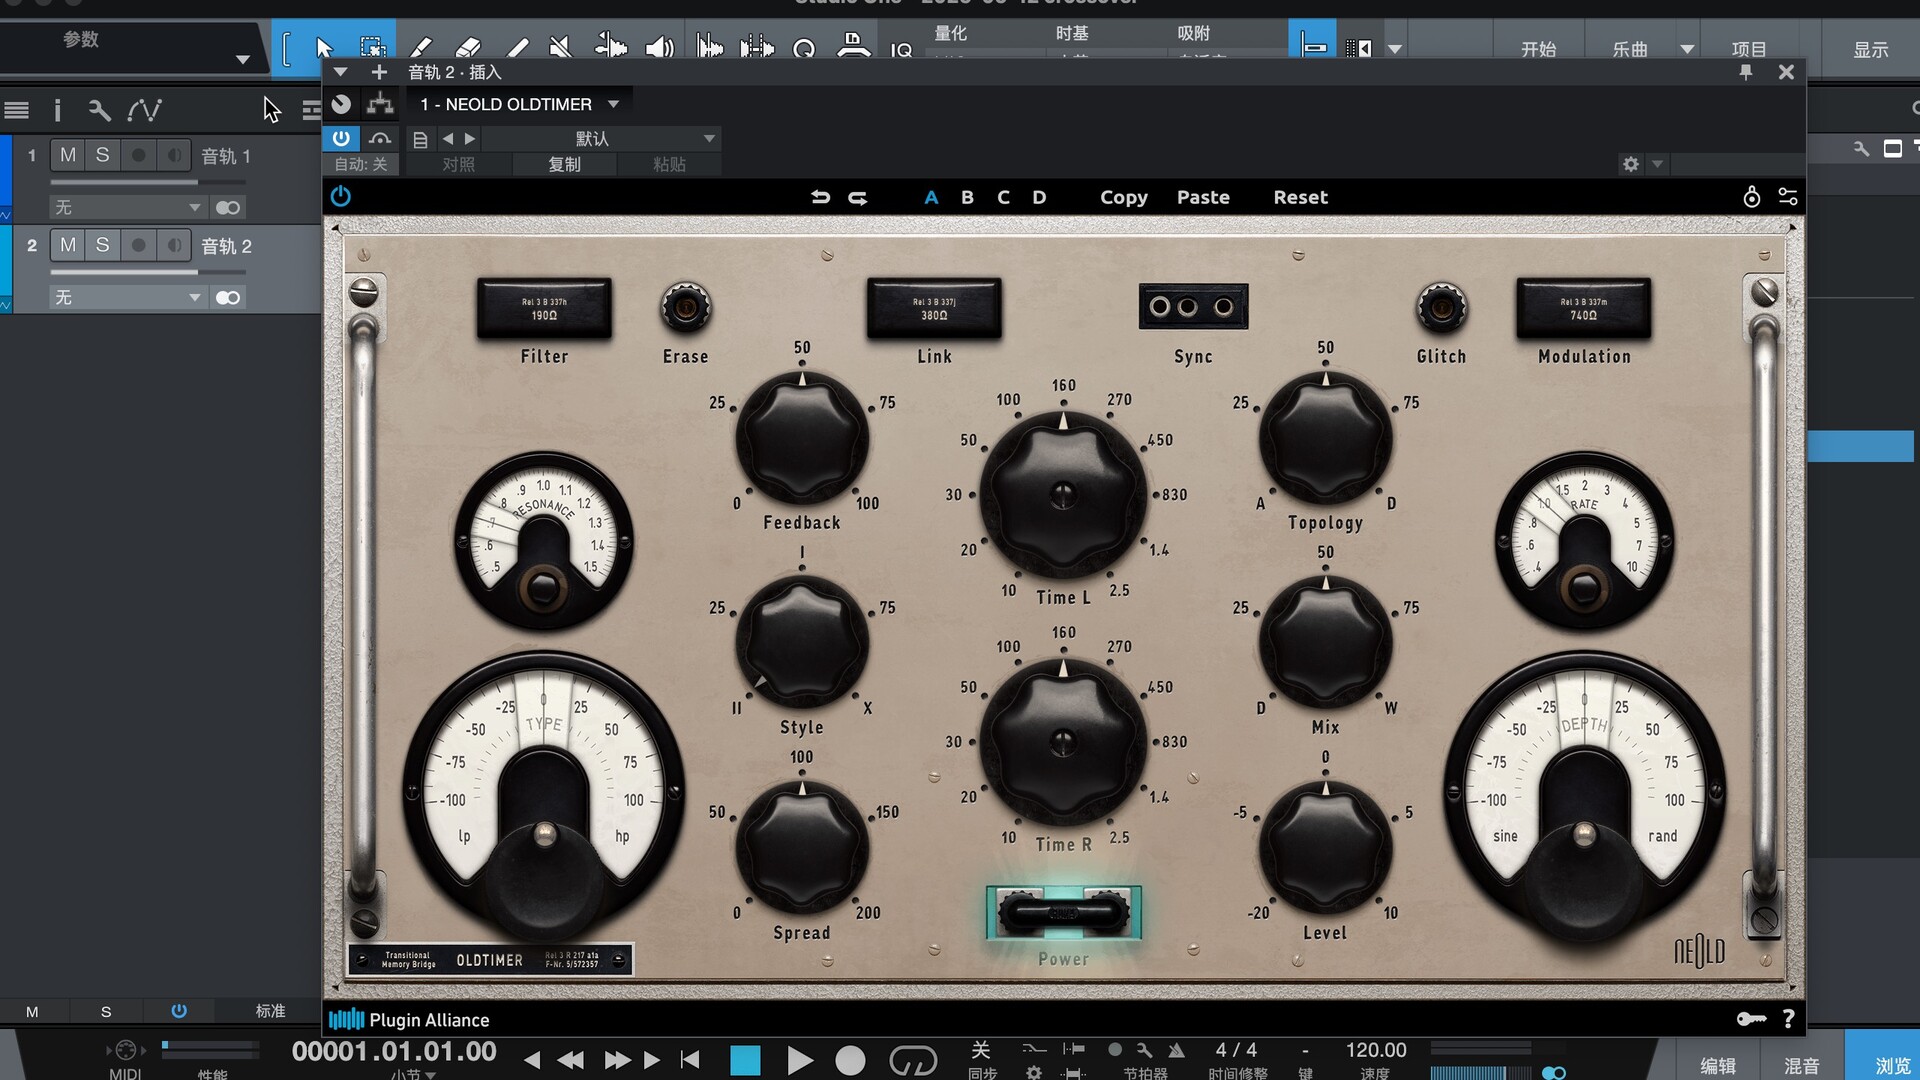Select the Mute tool in toolbar
The image size is (1920, 1080).
pos(561,47)
